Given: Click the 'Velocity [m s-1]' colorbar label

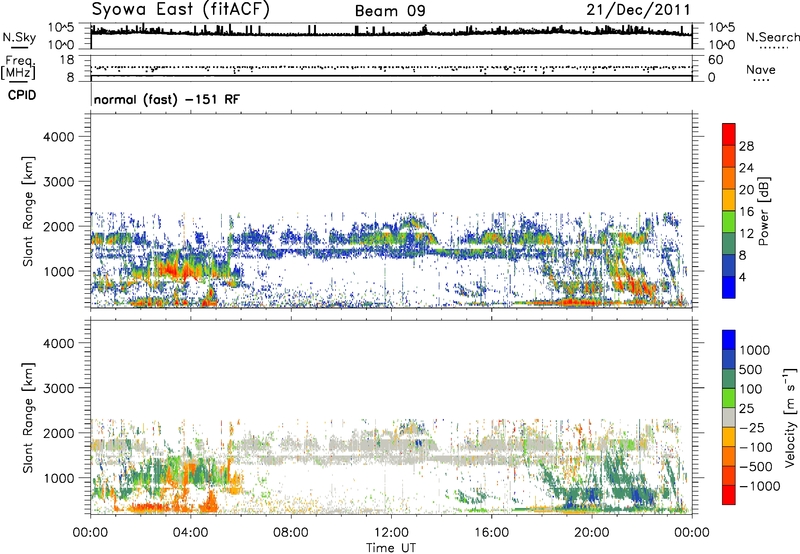Looking at the screenshot, I should click(790, 417).
